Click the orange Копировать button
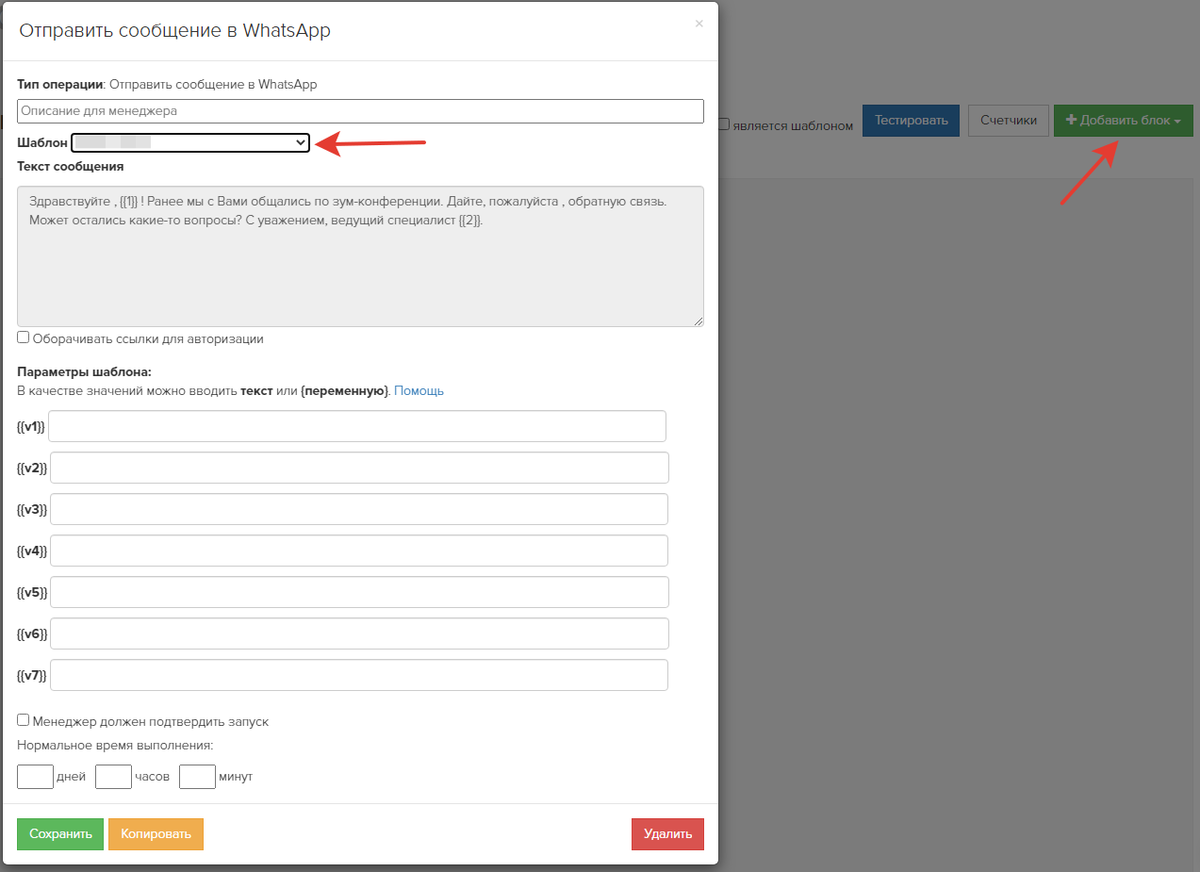 click(156, 834)
